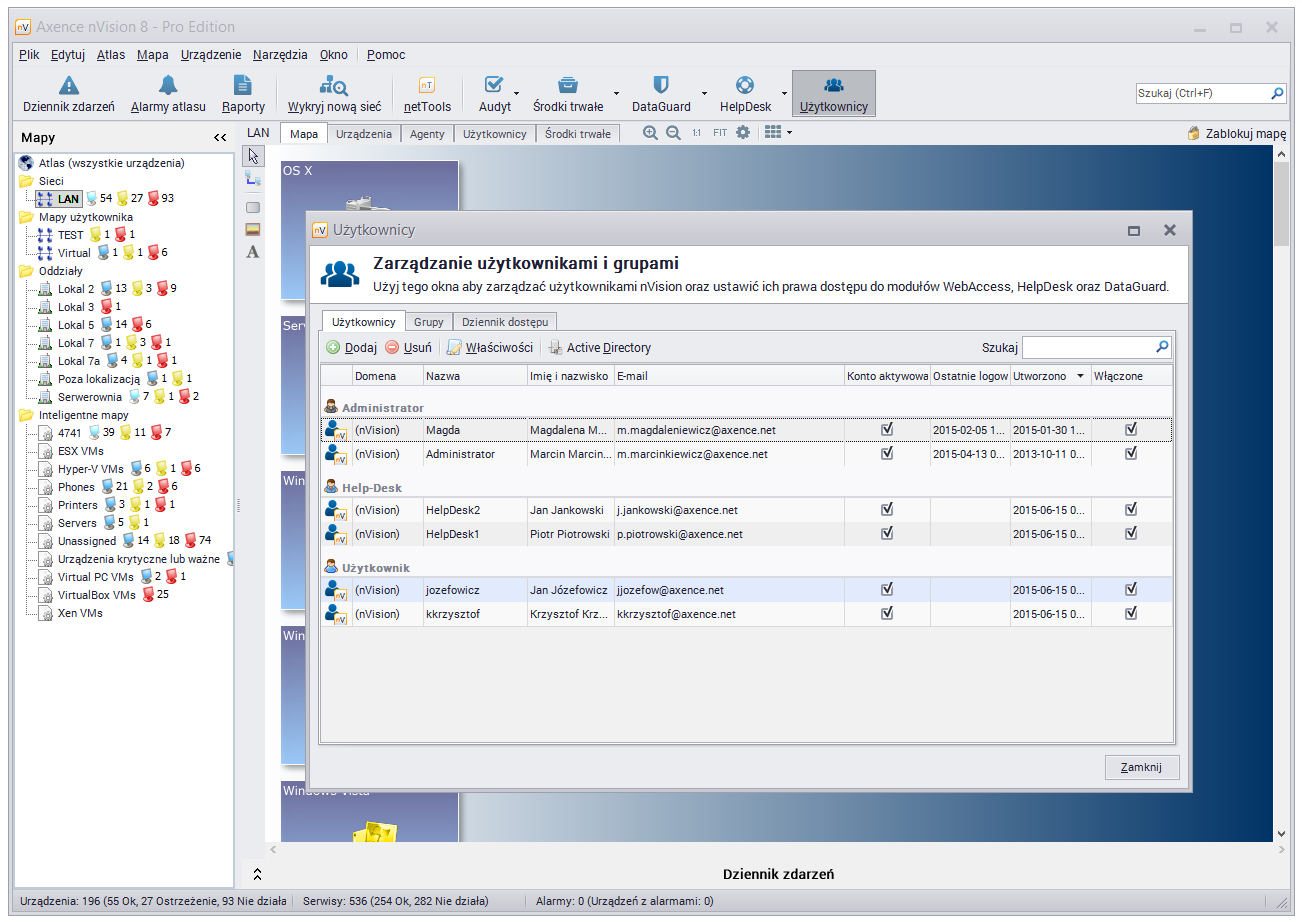Open Środki trwałe module

click(567, 94)
